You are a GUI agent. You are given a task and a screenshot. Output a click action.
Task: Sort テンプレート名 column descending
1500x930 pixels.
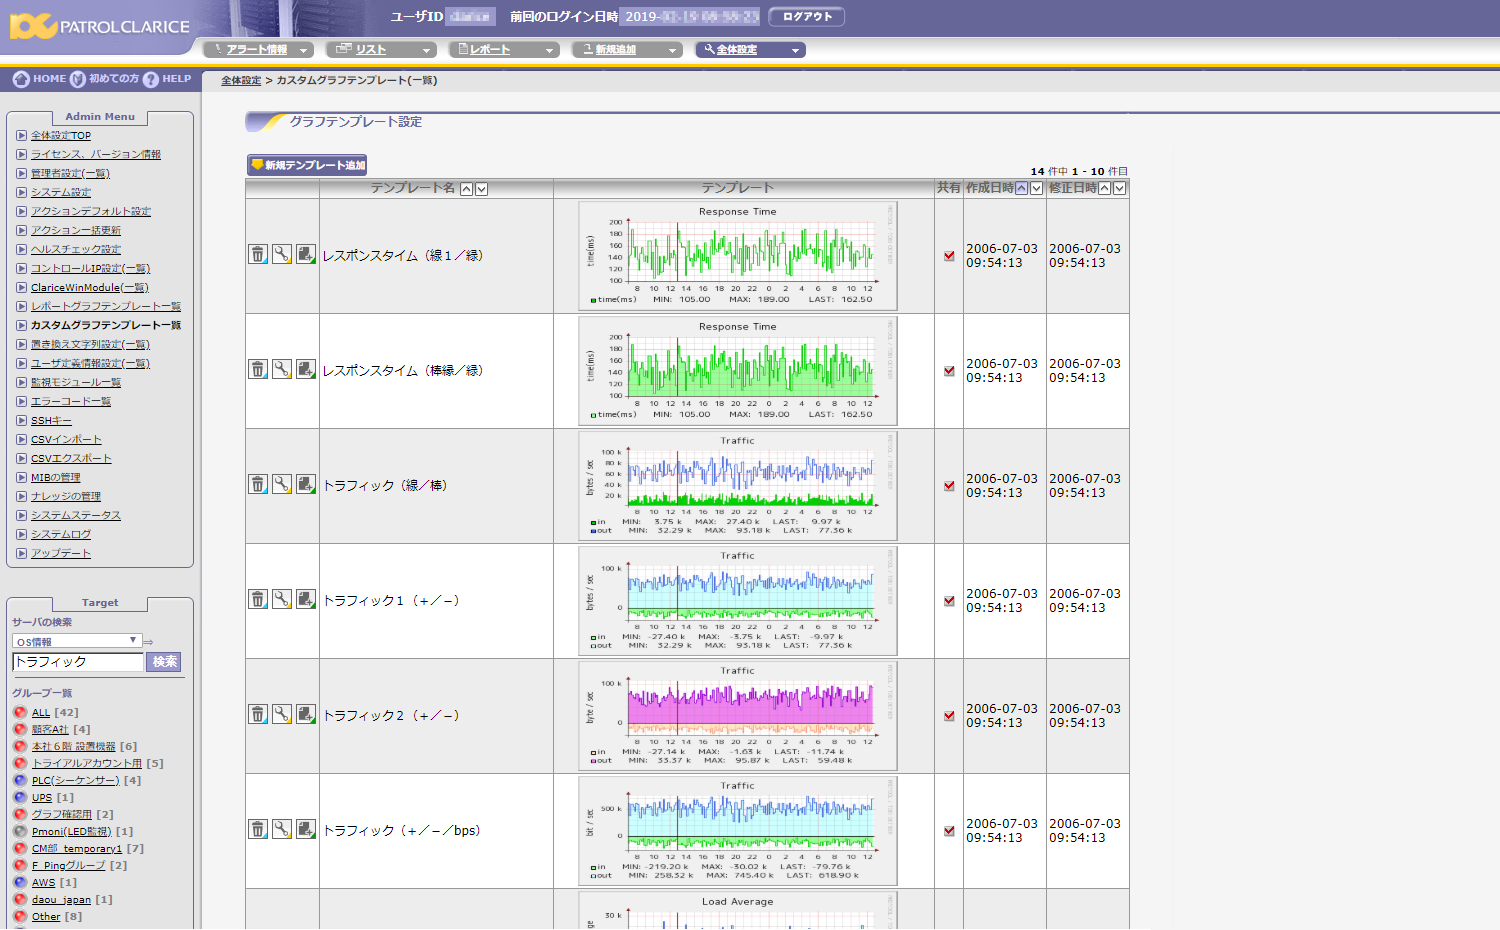pyautogui.click(x=481, y=189)
